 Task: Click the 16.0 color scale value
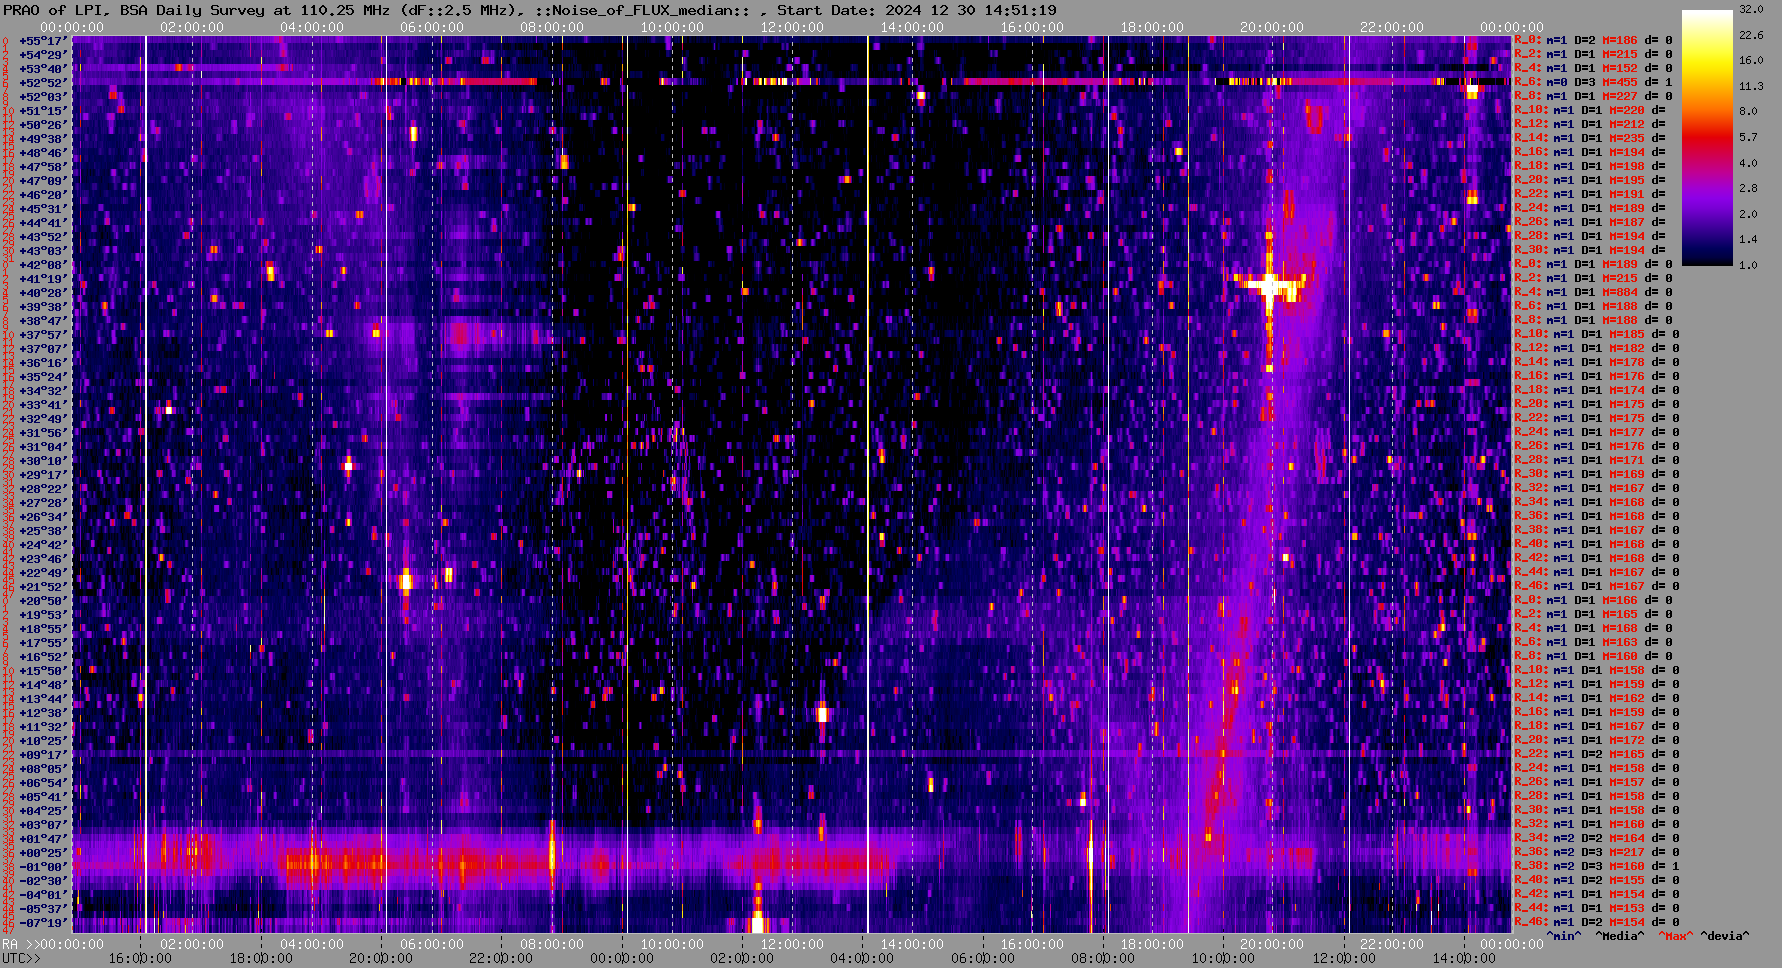[x=1750, y=60]
